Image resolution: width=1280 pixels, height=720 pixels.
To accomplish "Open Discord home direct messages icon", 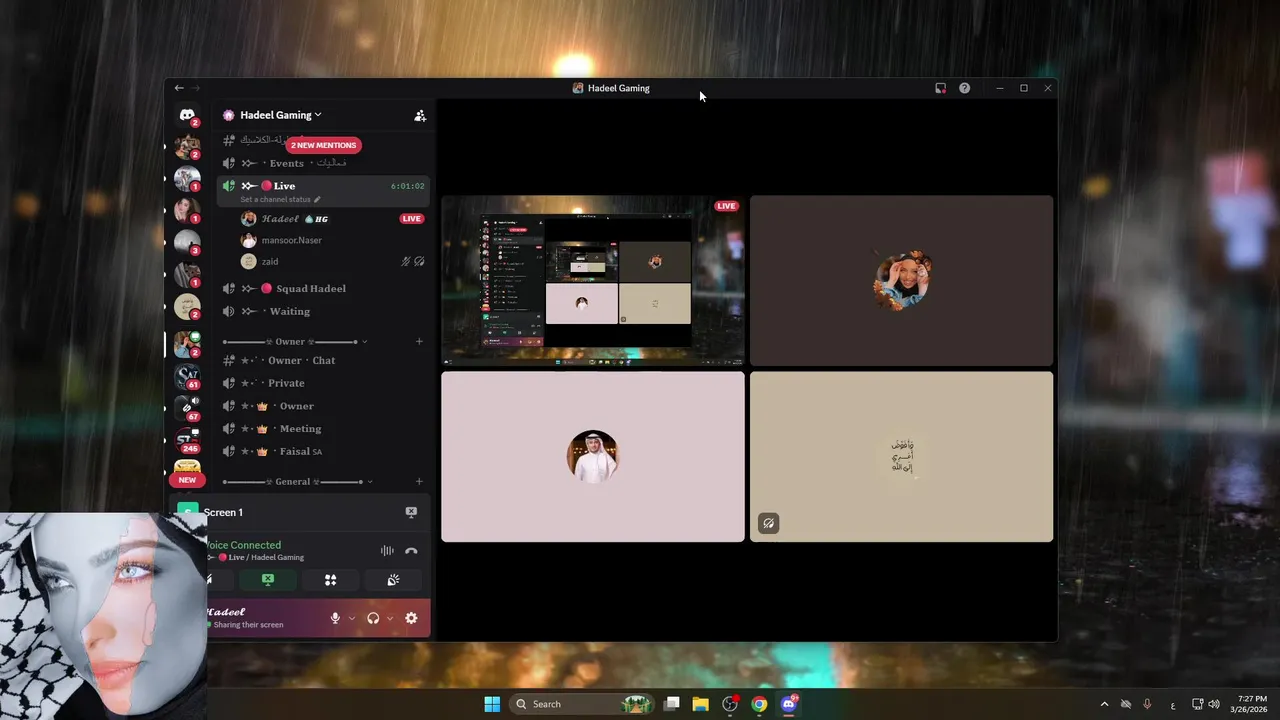I will click(x=187, y=115).
